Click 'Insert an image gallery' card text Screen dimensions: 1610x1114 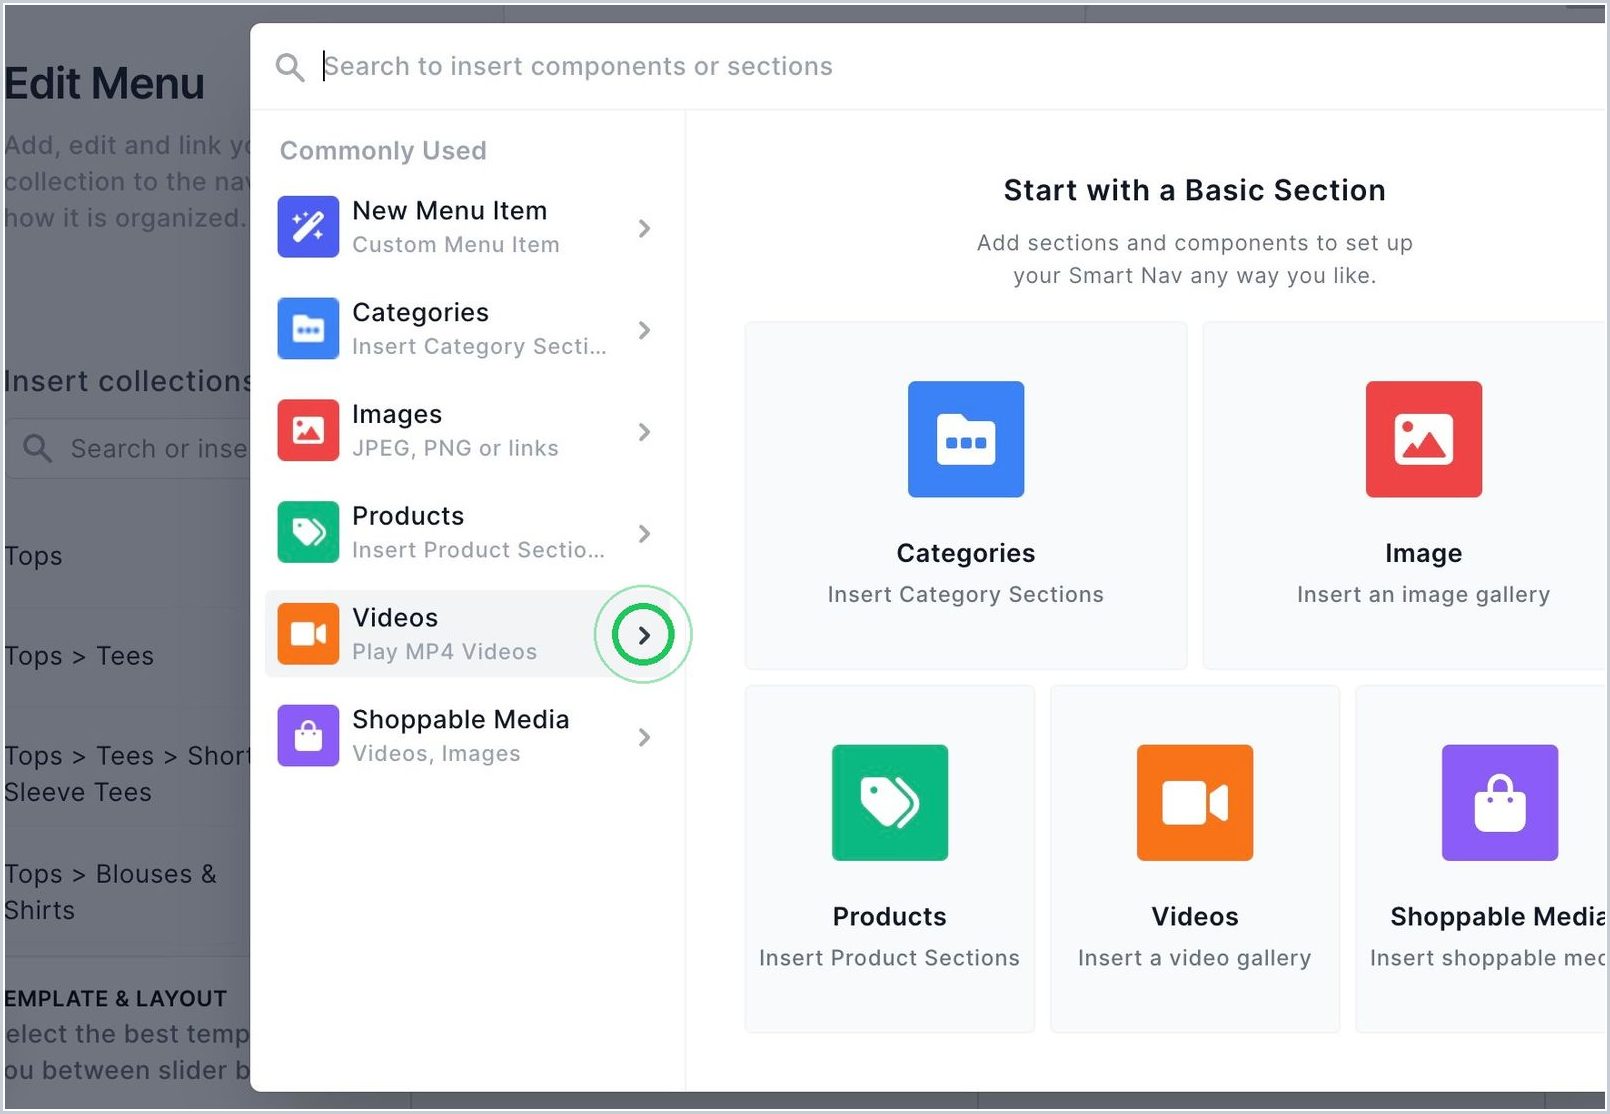click(1424, 595)
